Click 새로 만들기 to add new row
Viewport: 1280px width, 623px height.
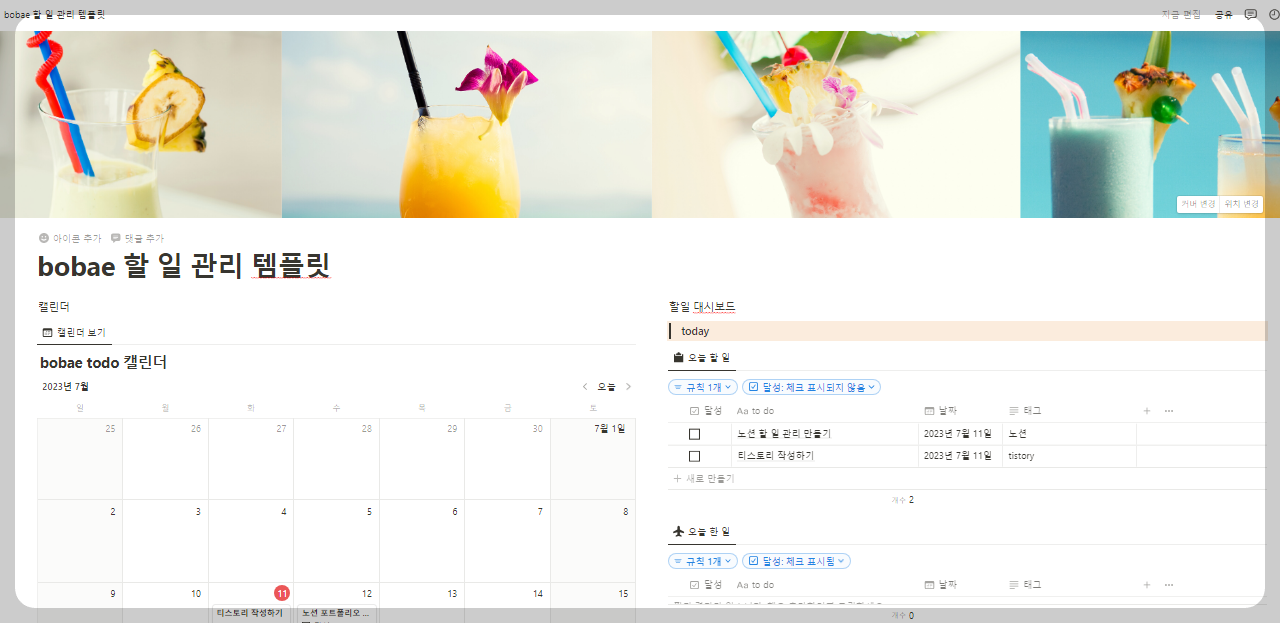pyautogui.click(x=704, y=479)
